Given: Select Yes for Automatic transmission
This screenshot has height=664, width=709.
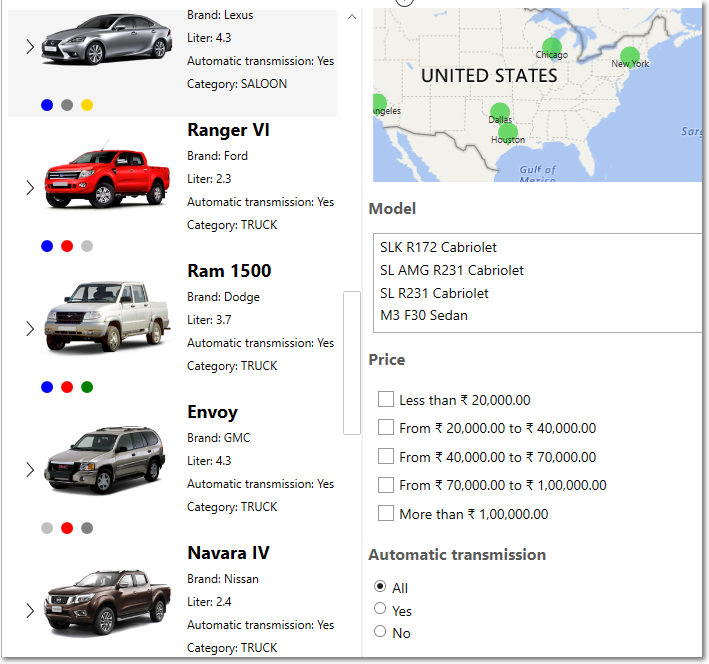Looking at the screenshot, I should (x=380, y=609).
